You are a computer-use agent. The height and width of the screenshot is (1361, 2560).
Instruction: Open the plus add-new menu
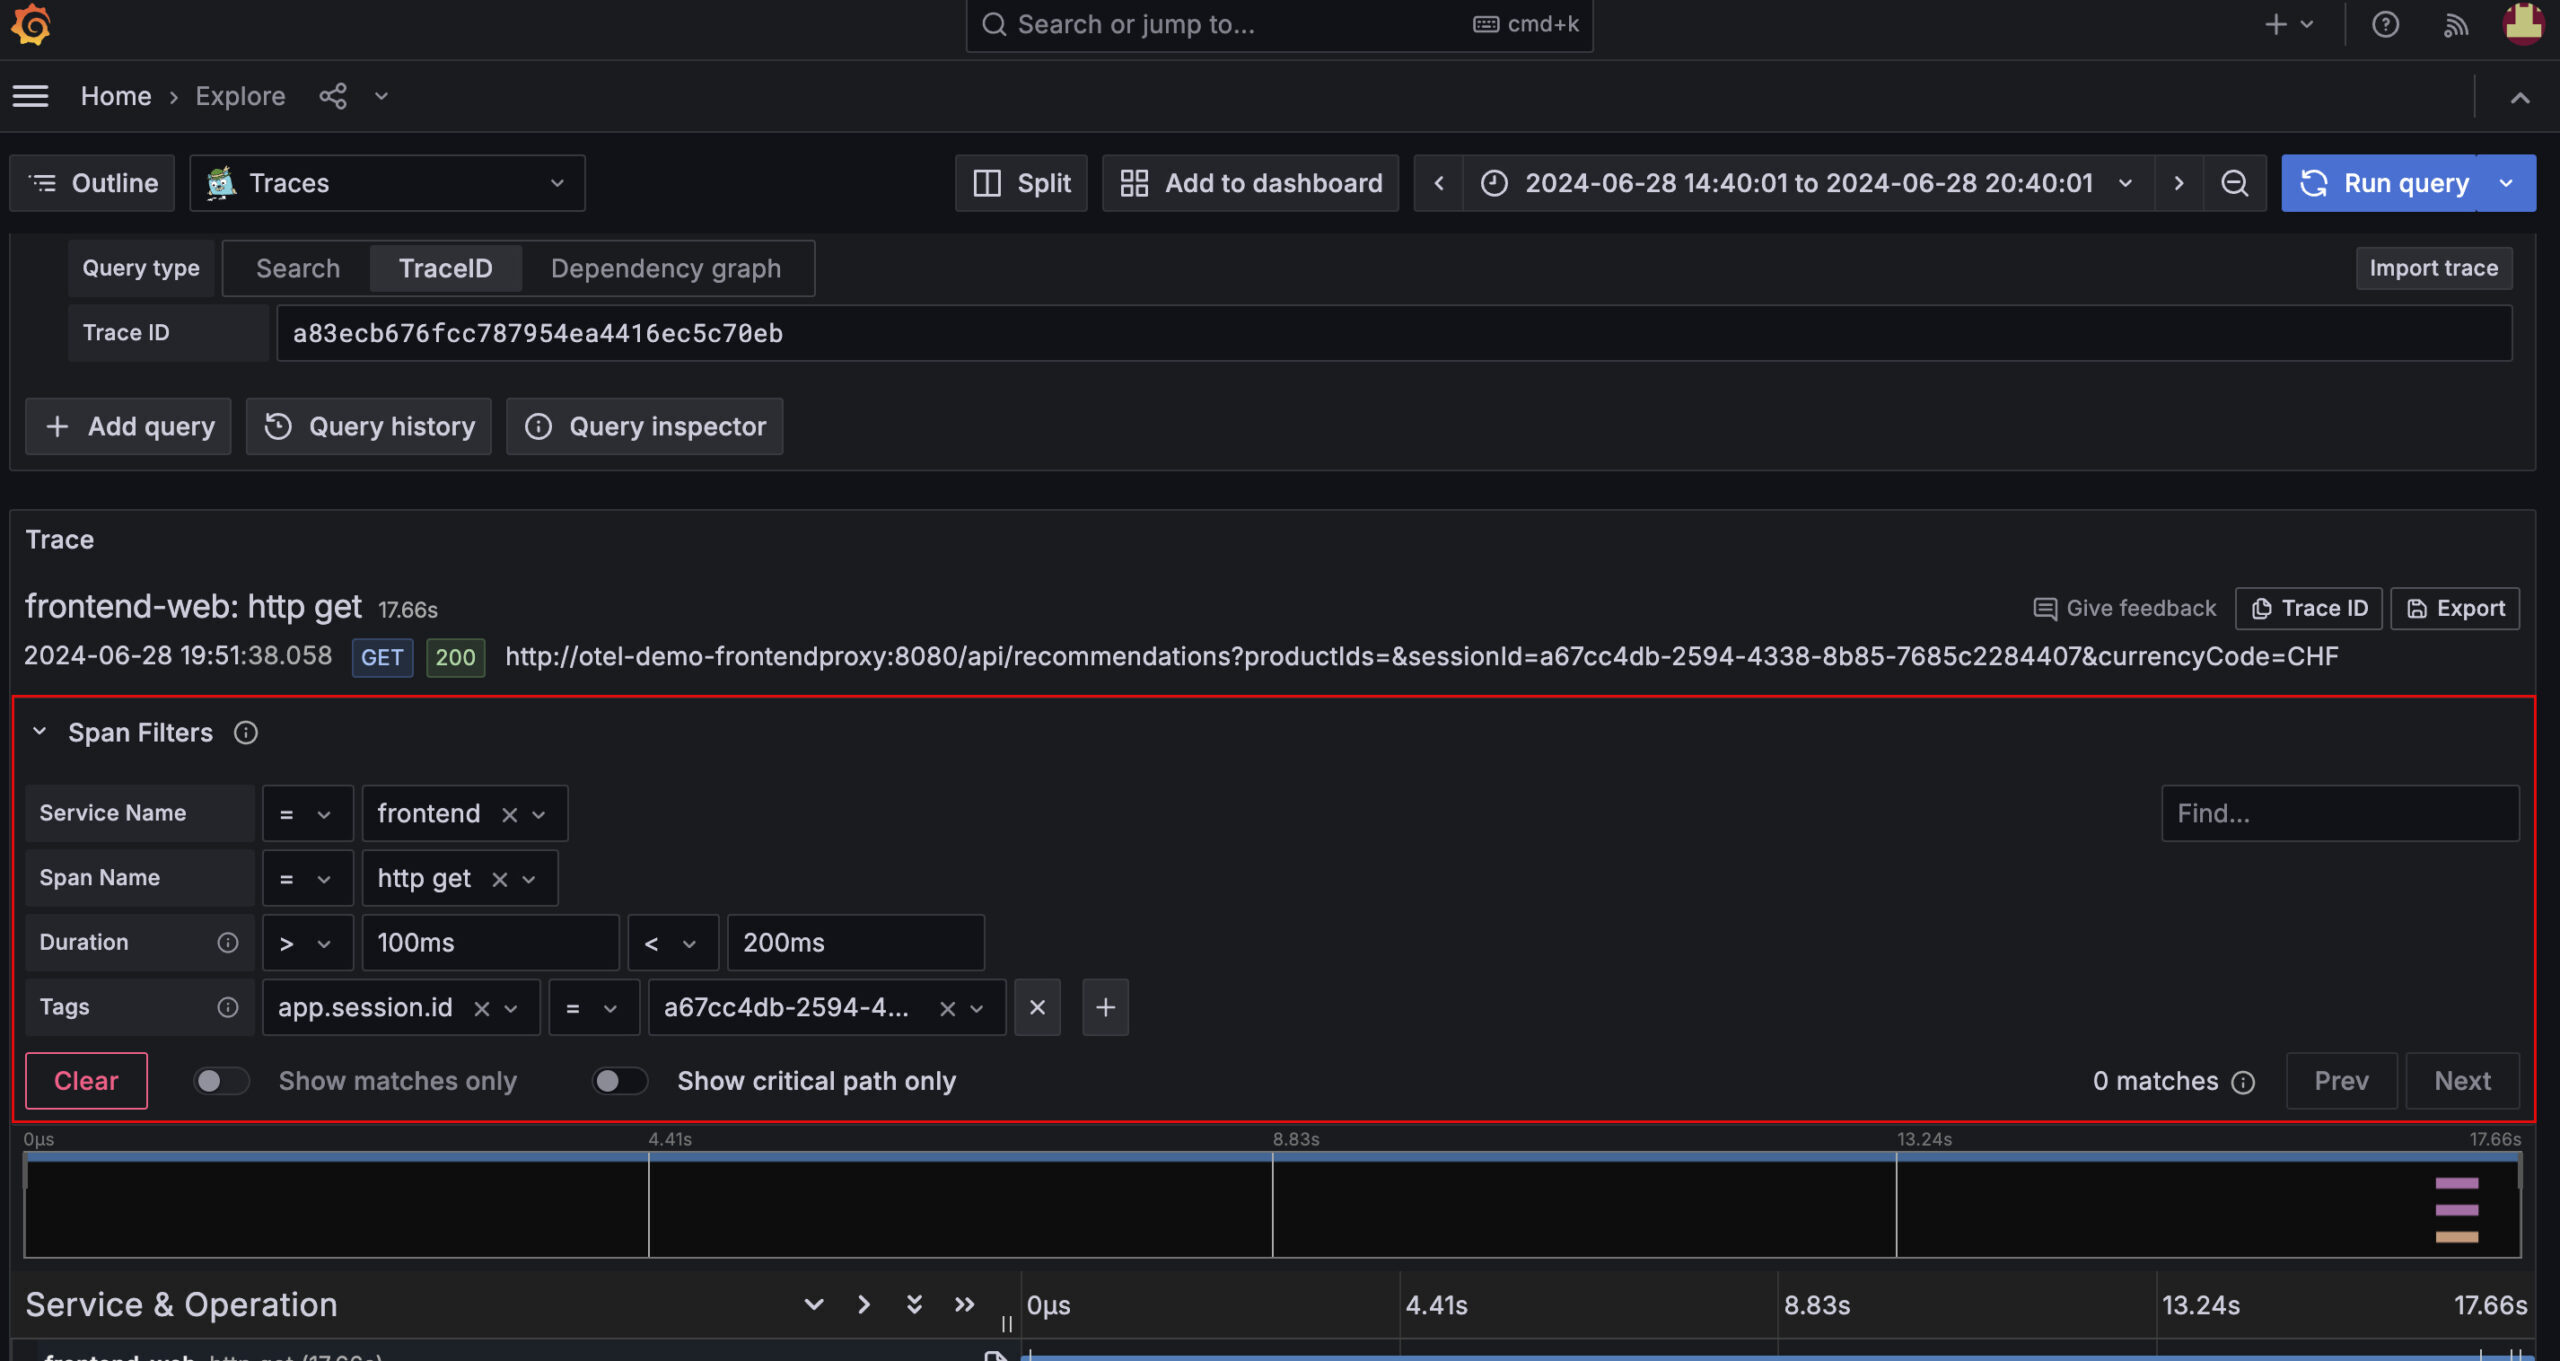click(2288, 24)
